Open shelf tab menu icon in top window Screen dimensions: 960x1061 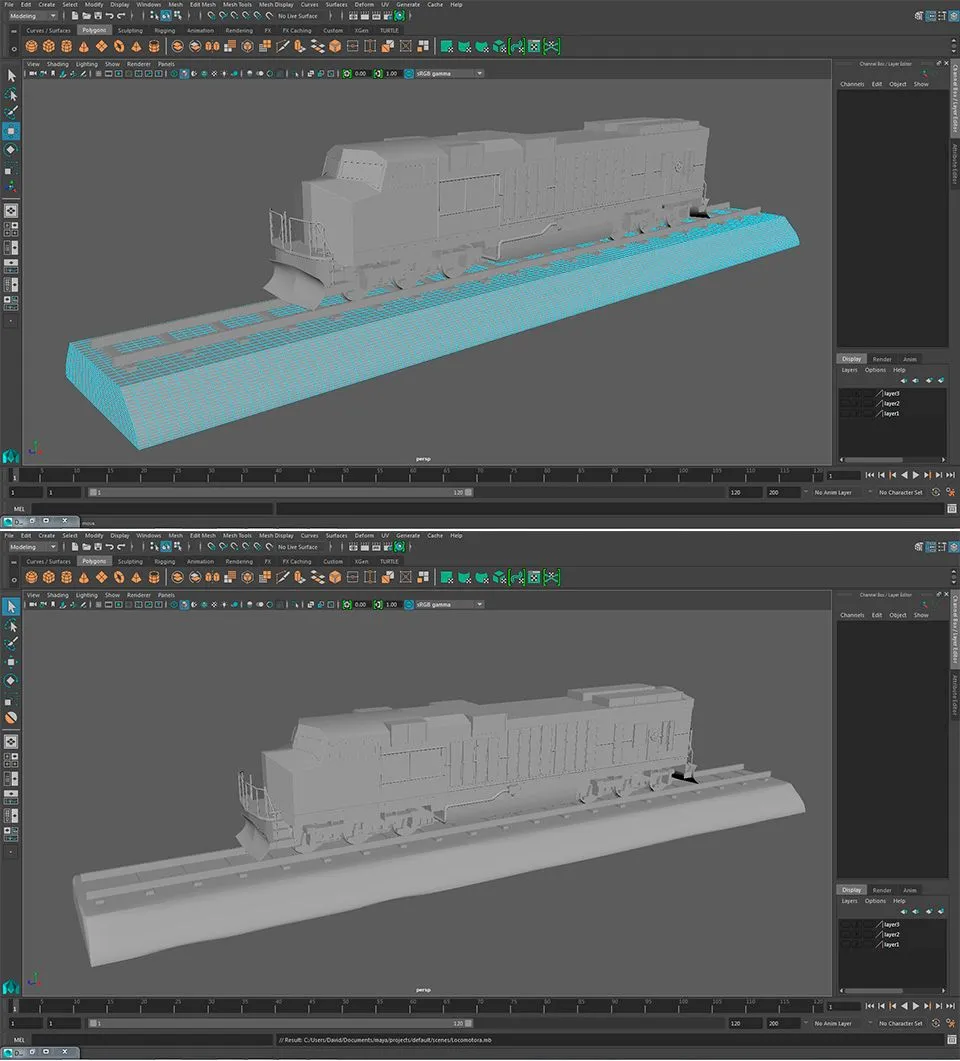pos(14,31)
